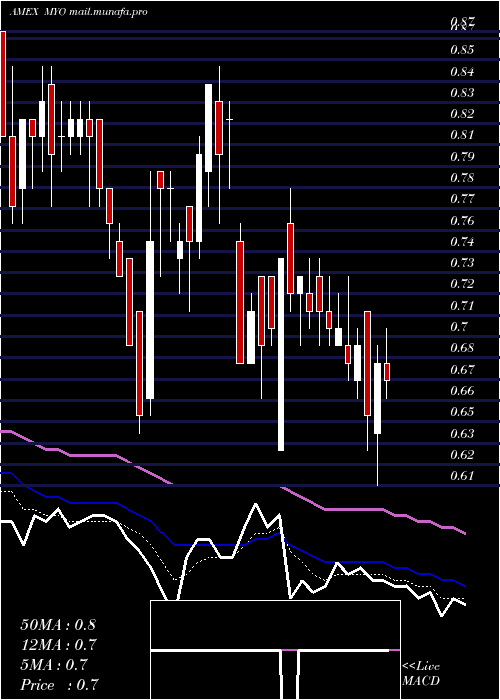Click the 0.82 price axis label

click(462, 114)
